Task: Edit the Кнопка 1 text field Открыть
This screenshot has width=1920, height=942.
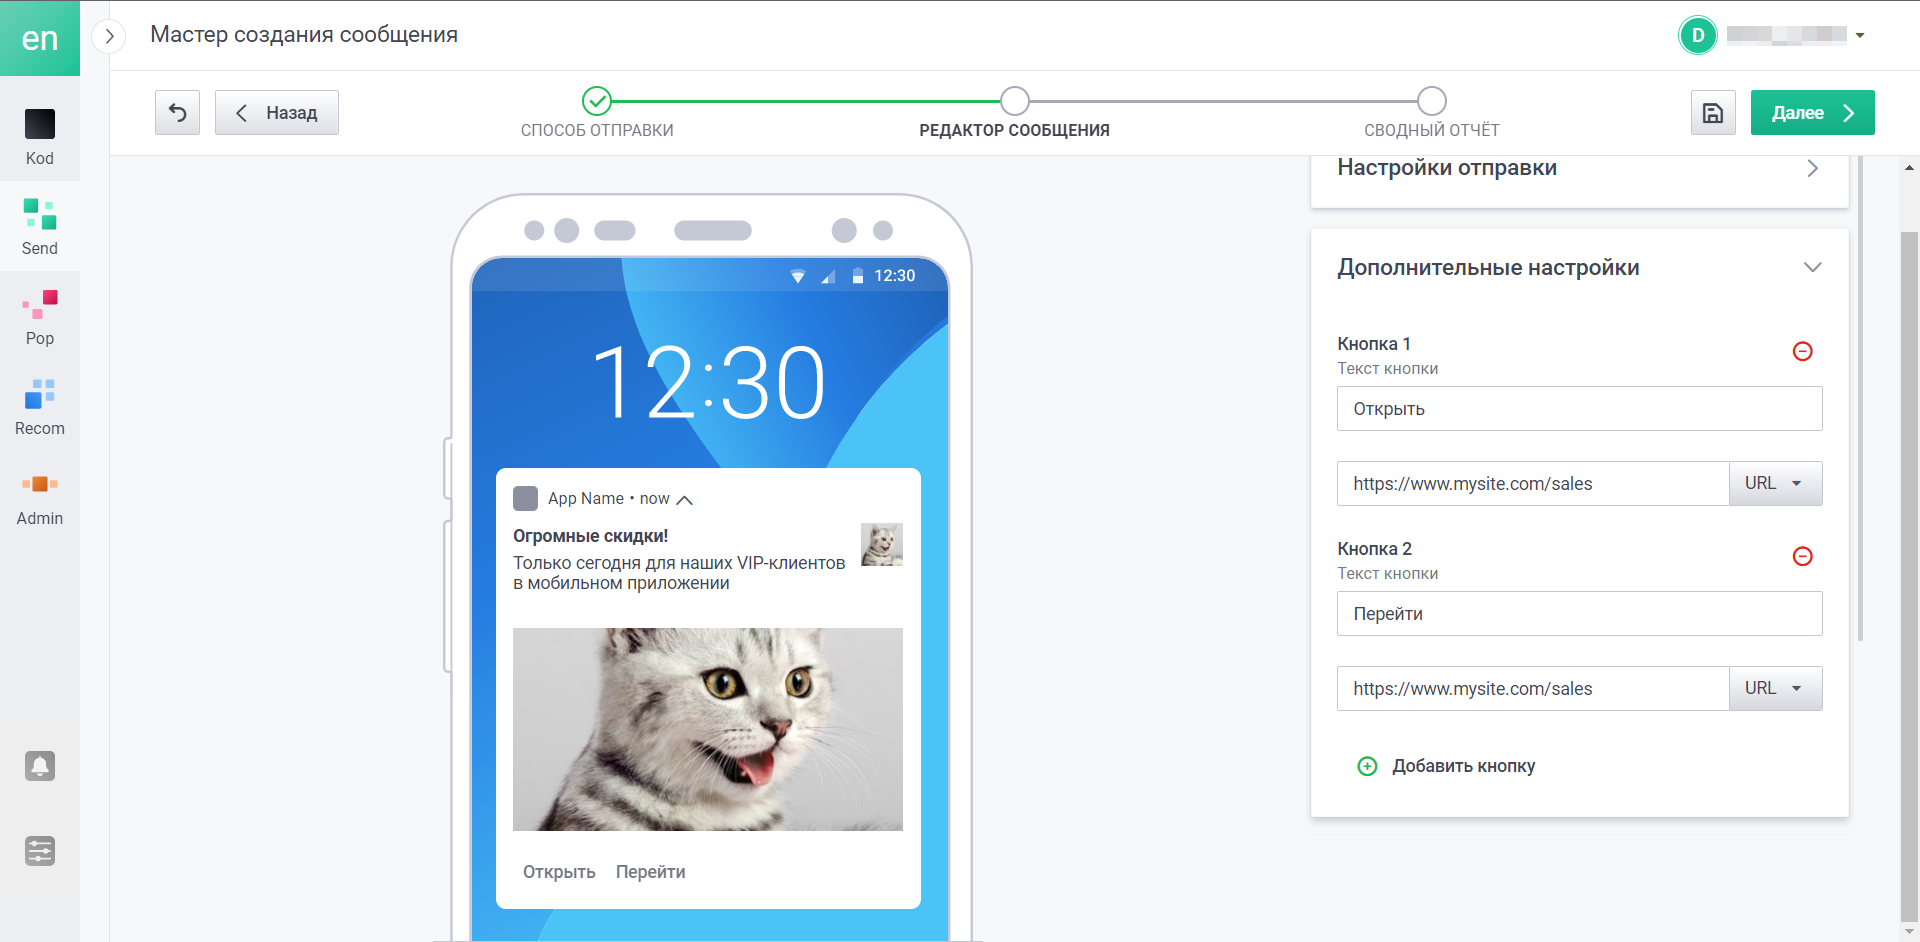Action: pyautogui.click(x=1579, y=408)
